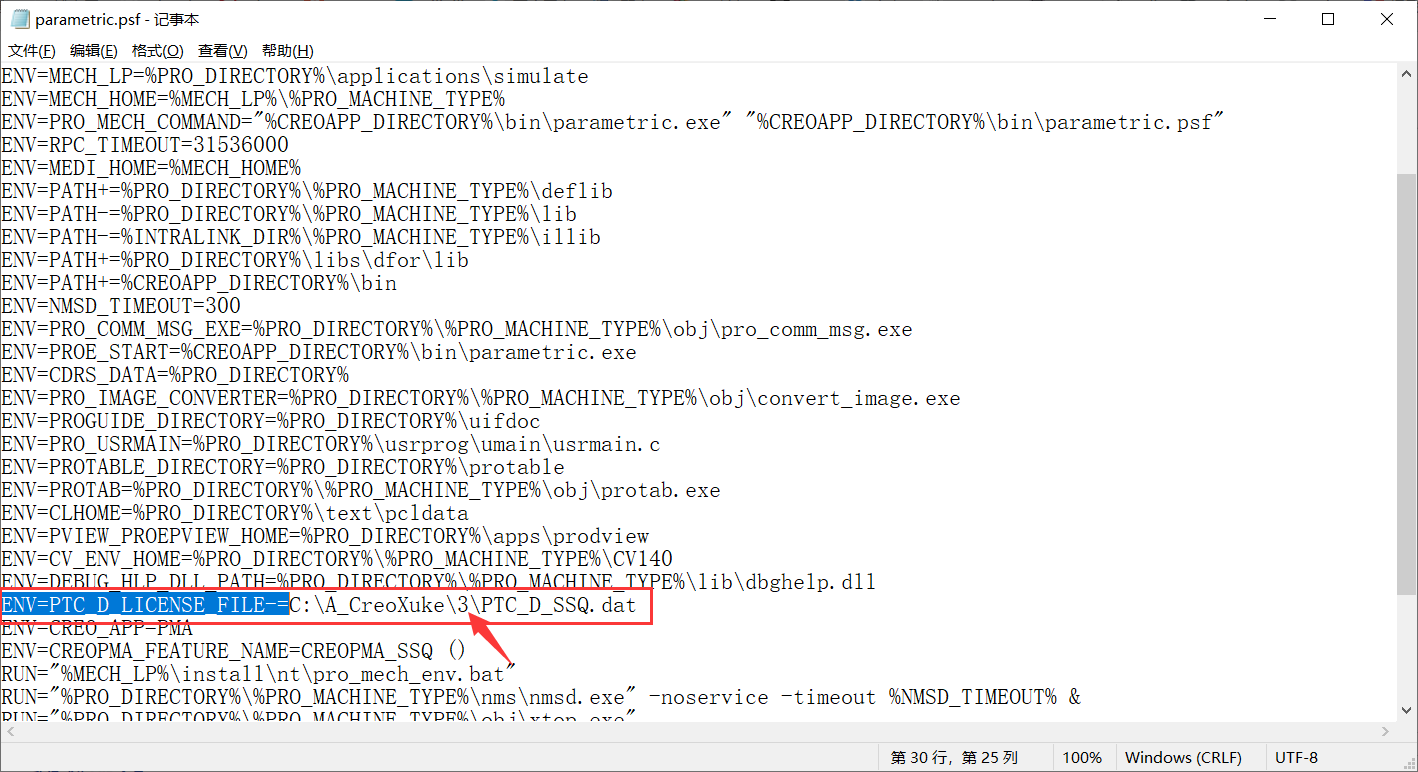This screenshot has width=1418, height=772.
Task: Open the 格式(O) menu
Action: pos(157,51)
